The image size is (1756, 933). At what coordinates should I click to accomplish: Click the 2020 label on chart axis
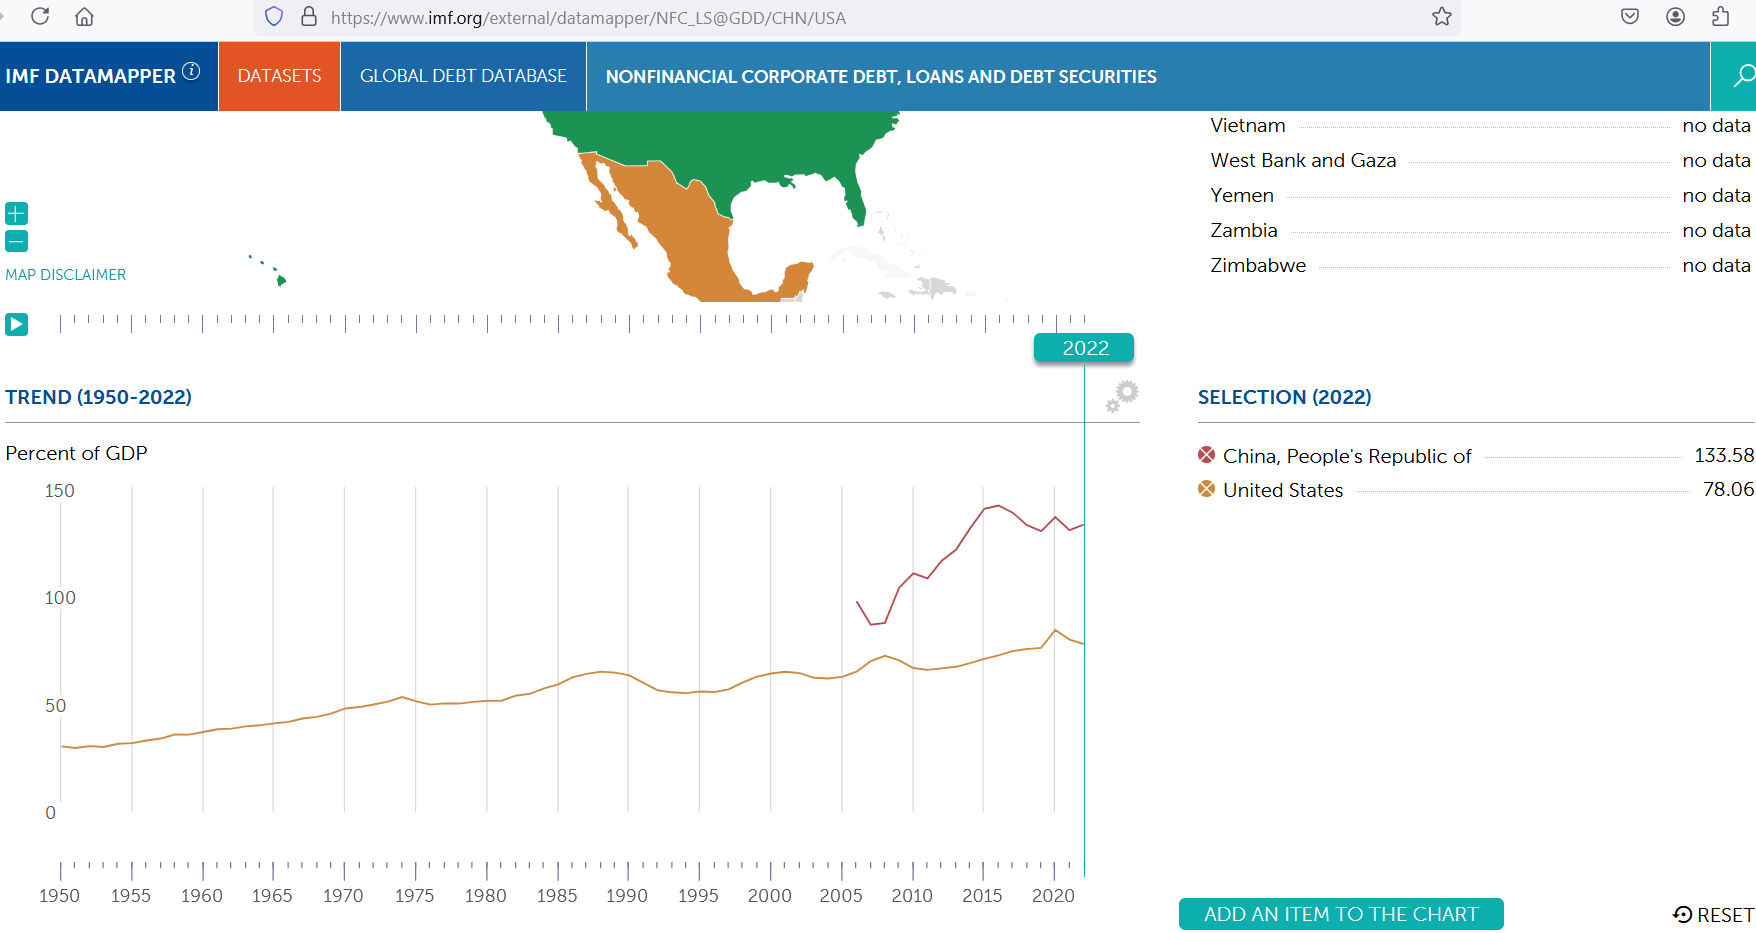1053,896
